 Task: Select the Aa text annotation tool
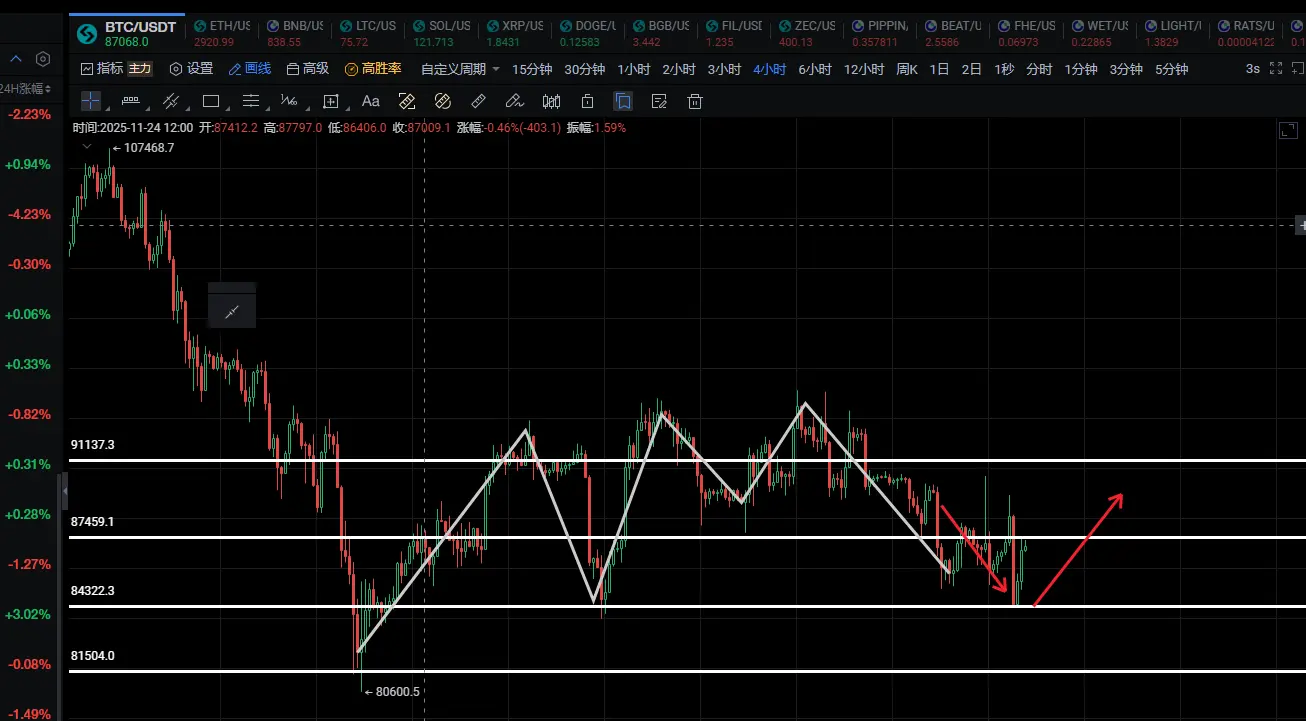370,101
